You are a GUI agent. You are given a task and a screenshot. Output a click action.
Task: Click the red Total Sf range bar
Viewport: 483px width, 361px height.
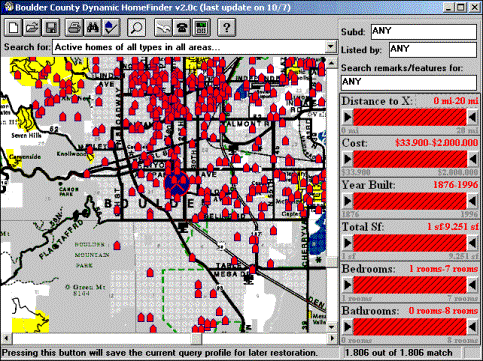pyautogui.click(x=410, y=243)
